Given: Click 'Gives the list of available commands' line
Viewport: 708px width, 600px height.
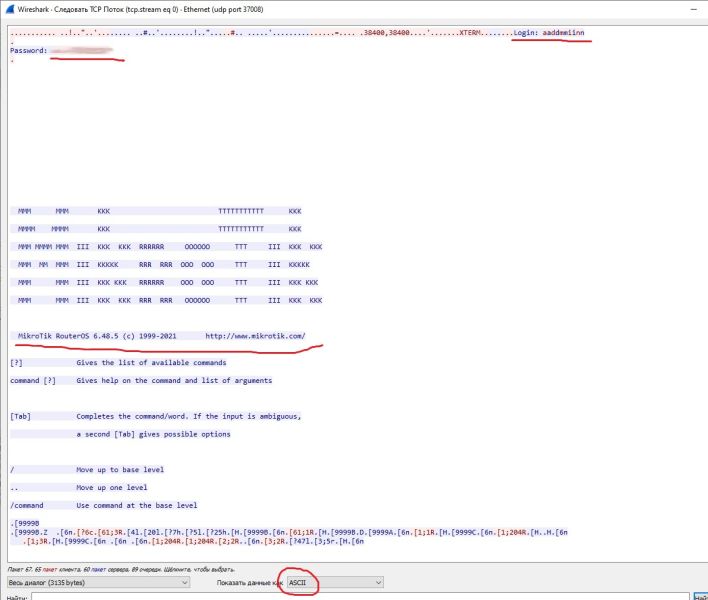Looking at the screenshot, I should 151,363.
